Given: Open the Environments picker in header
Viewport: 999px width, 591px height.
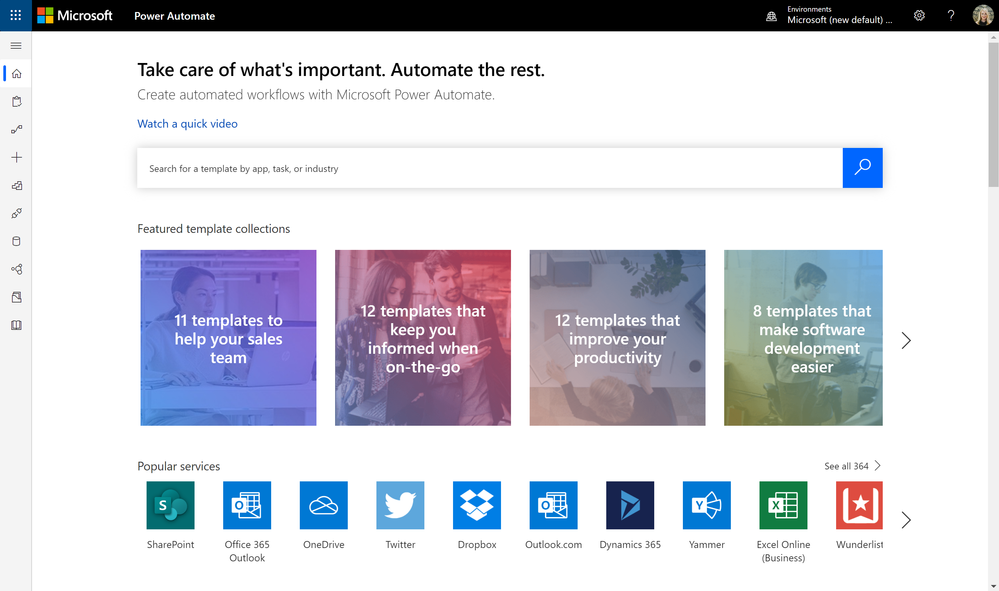Looking at the screenshot, I should pos(829,15).
